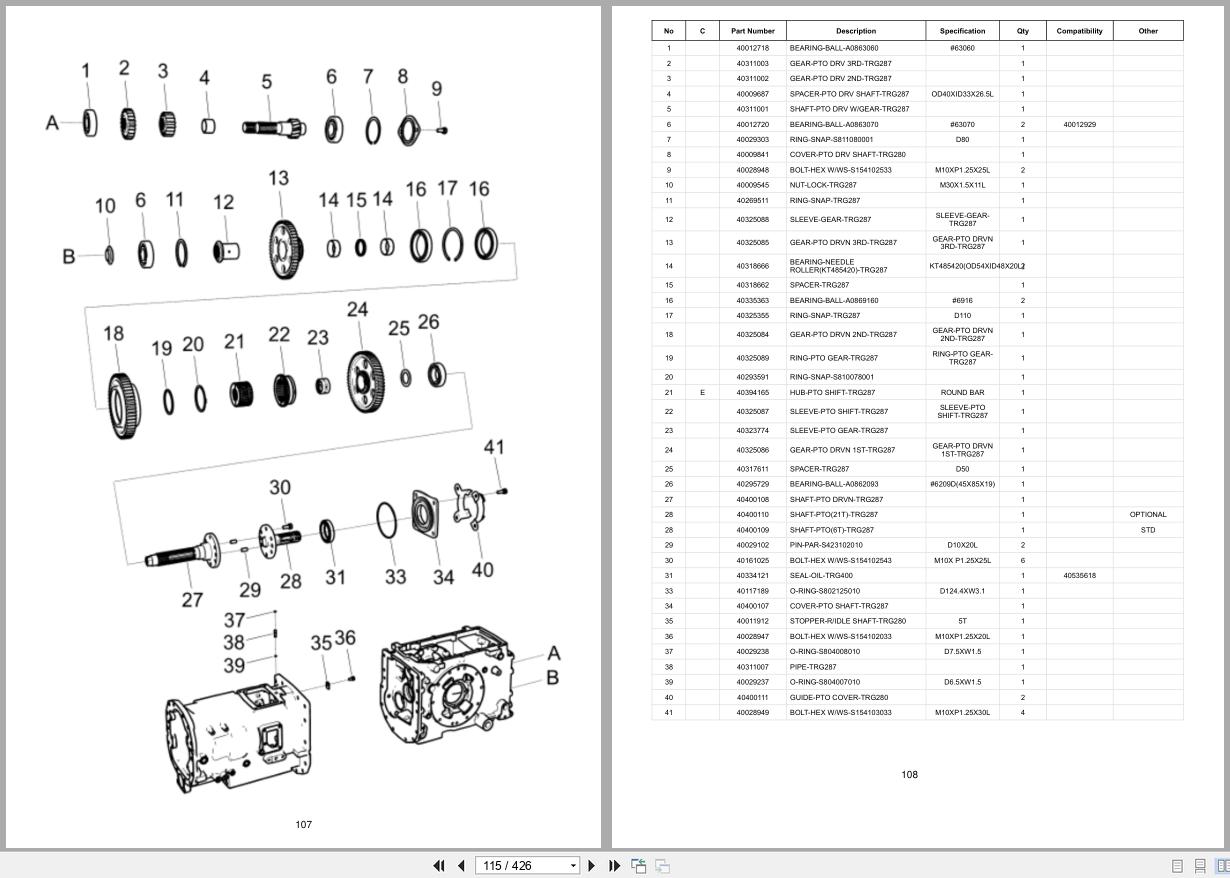Click the Compatibility column header
Screen dimensions: 1230x878
click(1080, 31)
